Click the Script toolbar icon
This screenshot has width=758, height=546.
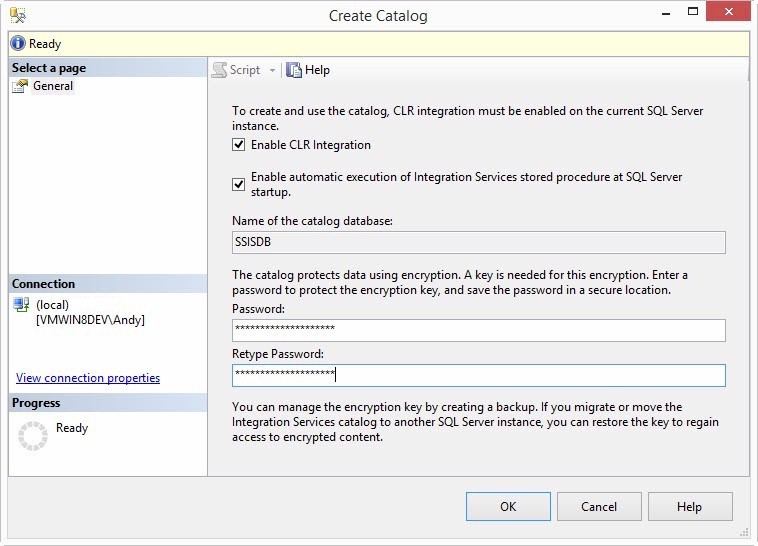[219, 70]
